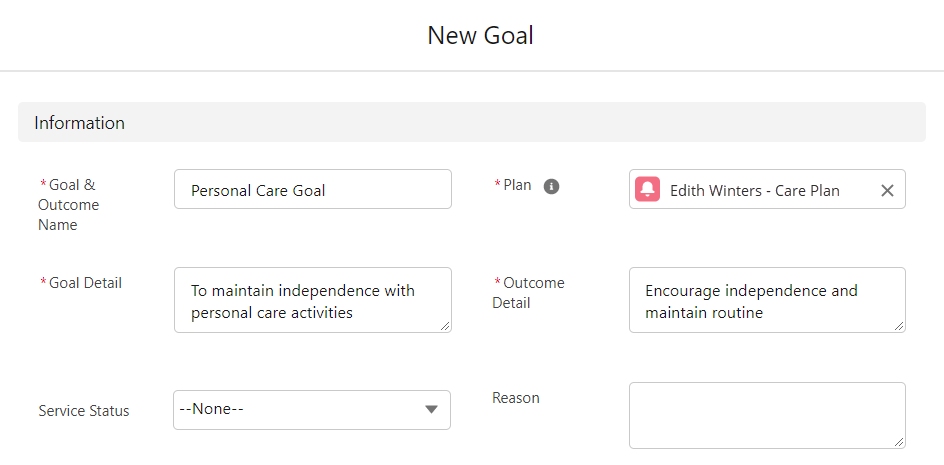This screenshot has height=465, width=944.
Task: Click Outcome Detail textarea resize handle
Action: coord(898,326)
